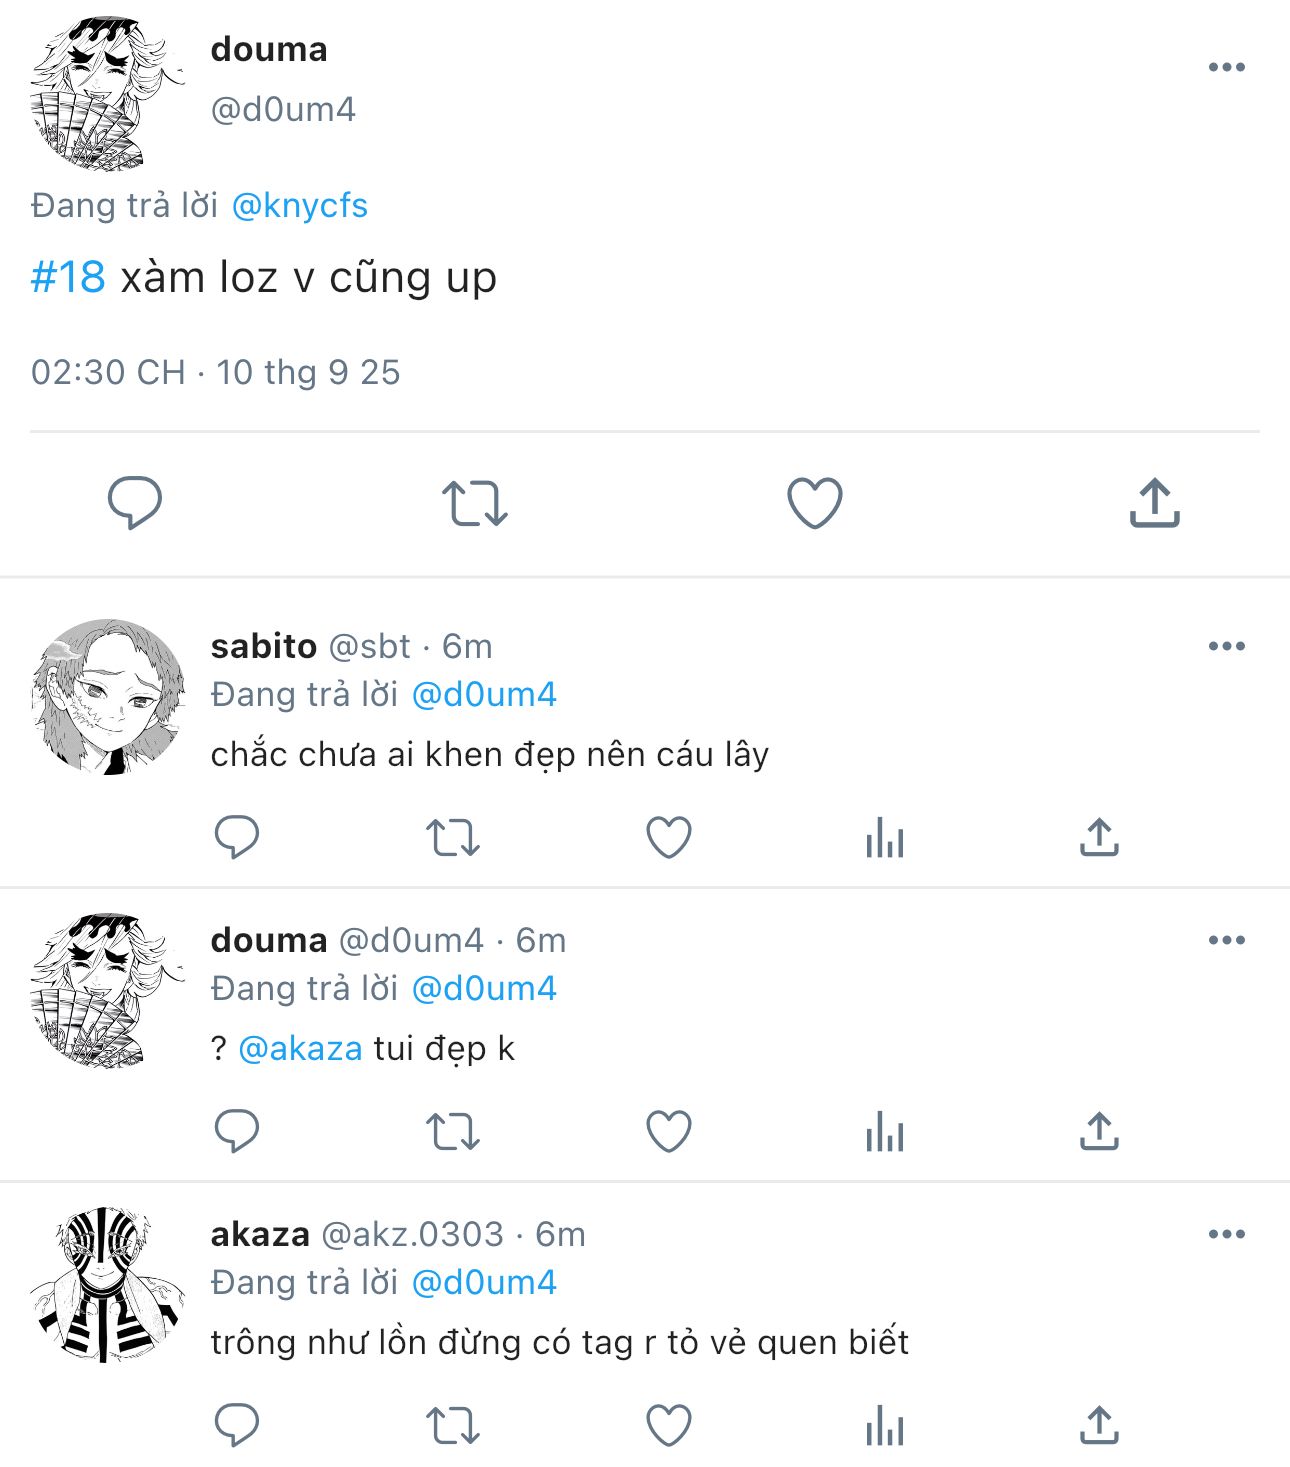Image resolution: width=1290 pixels, height=1467 pixels.
Task: Retweet douma's reply tagging @akaza
Action: 453,1132
